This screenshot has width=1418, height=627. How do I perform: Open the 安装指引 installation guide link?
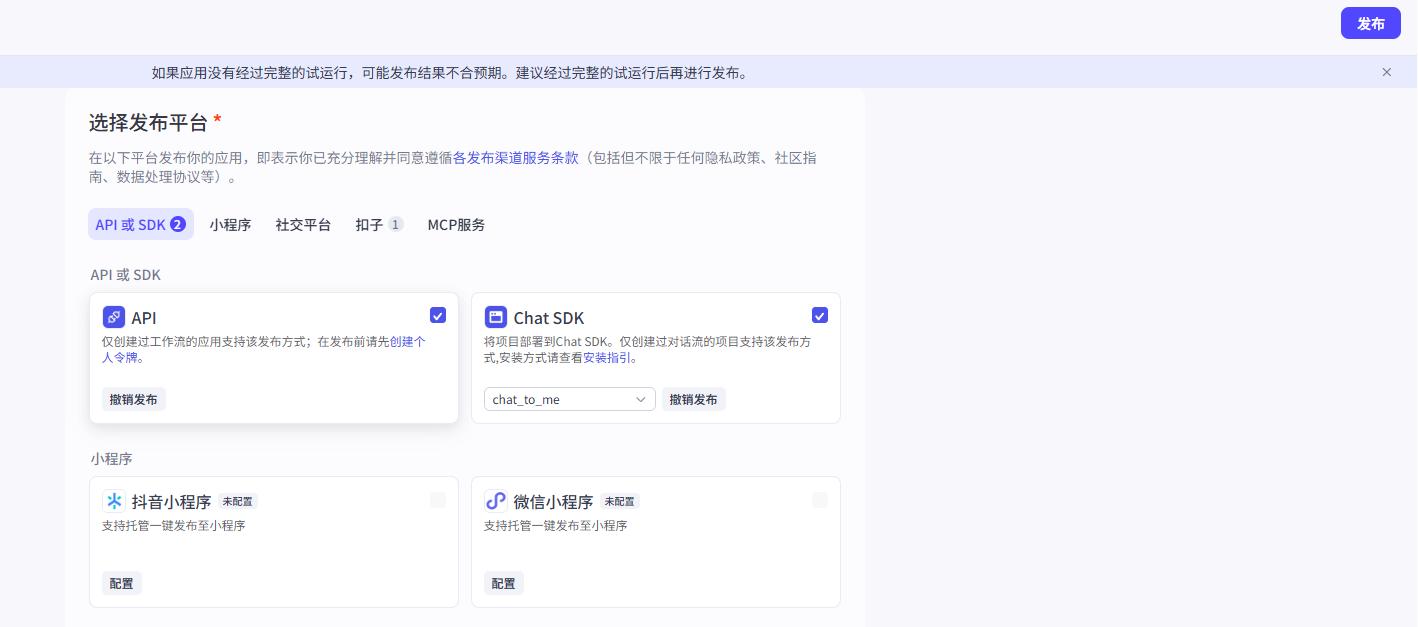pos(608,358)
